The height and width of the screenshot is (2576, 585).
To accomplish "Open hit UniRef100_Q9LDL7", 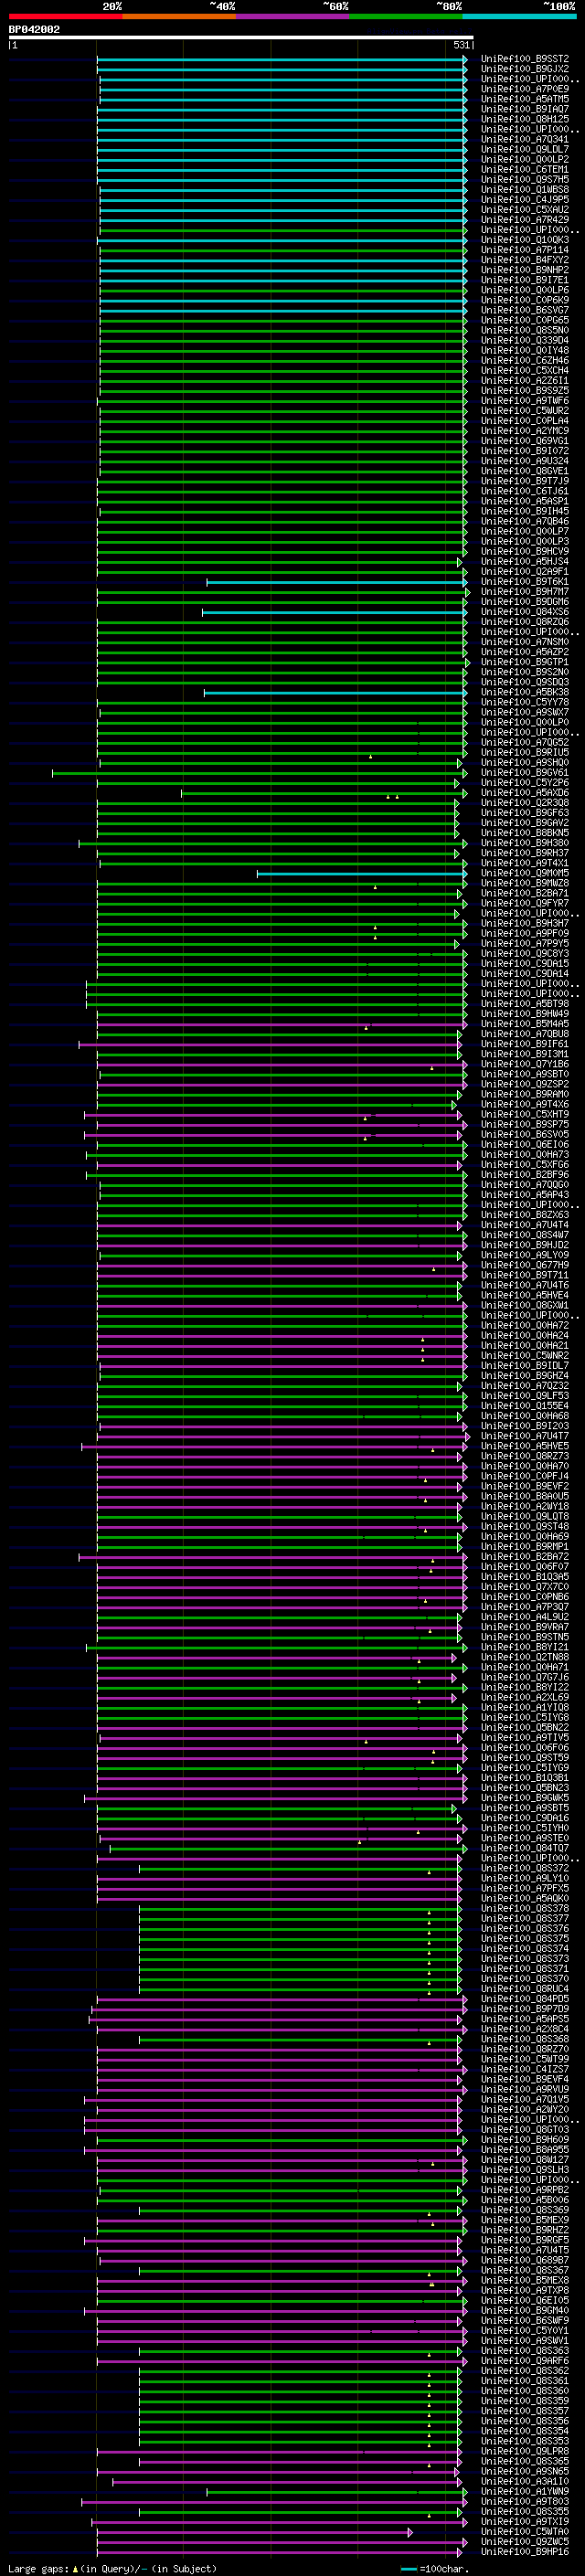I will coord(525,150).
